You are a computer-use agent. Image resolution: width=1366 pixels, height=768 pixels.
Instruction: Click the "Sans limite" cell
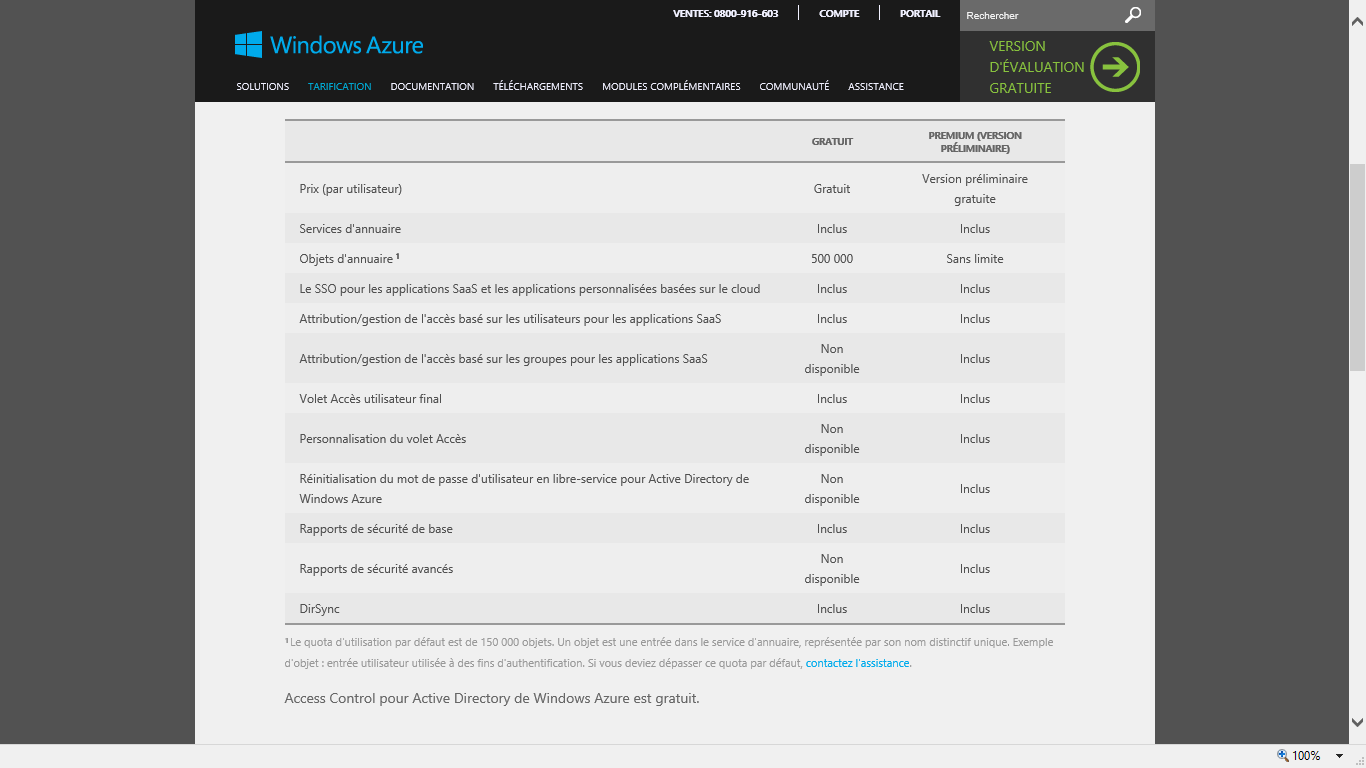click(975, 259)
